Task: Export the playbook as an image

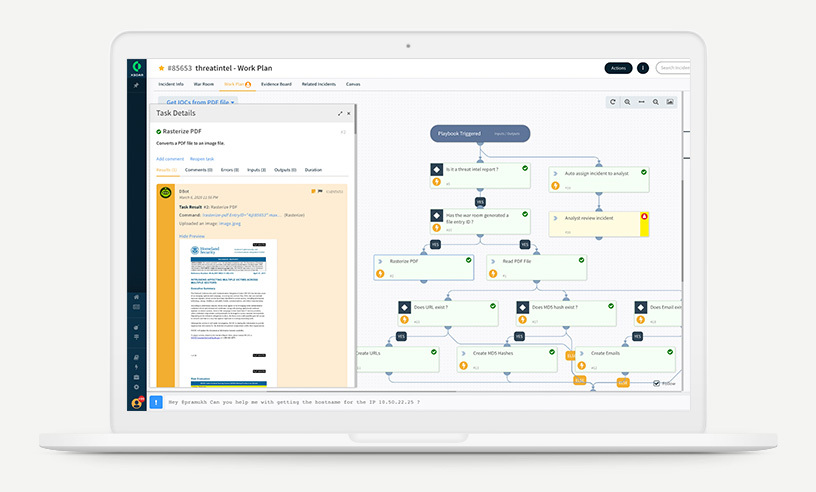Action: pos(670,102)
